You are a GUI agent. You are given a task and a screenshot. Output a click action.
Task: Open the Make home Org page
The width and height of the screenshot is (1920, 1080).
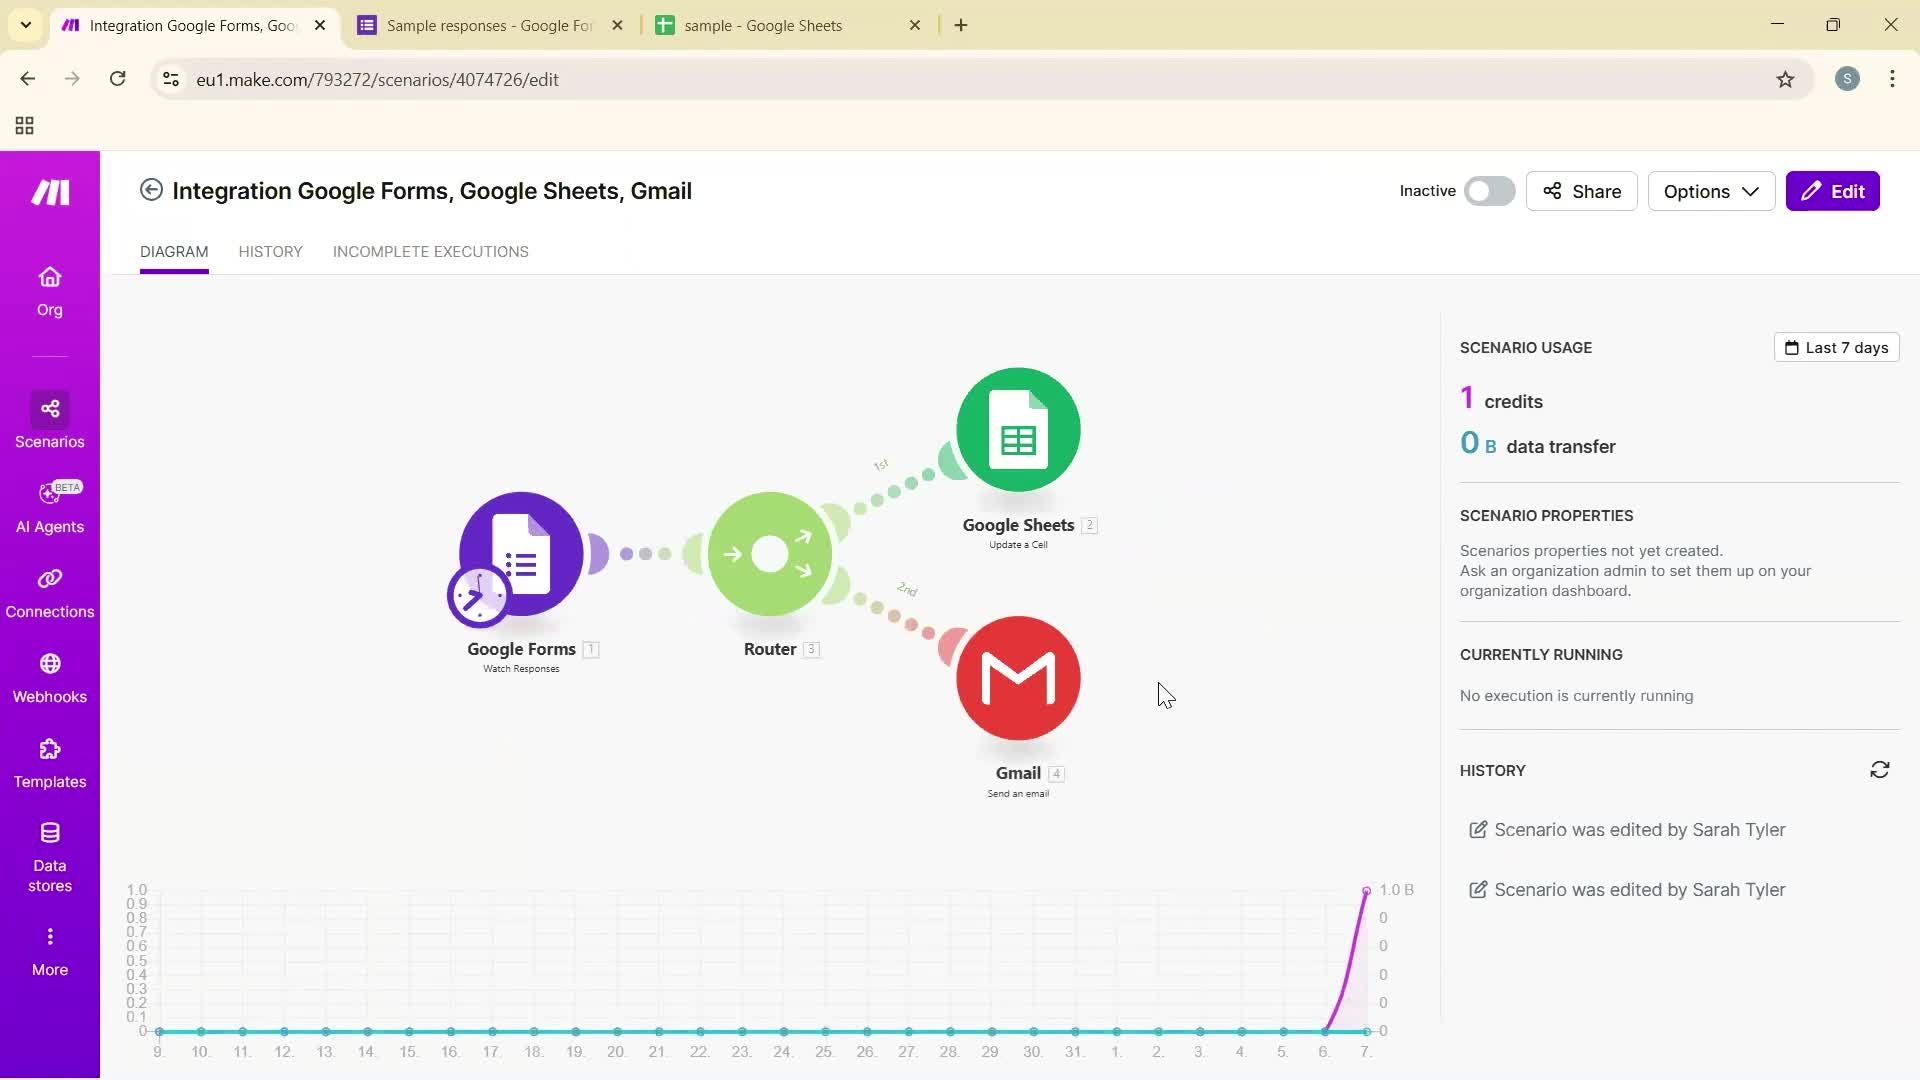click(49, 290)
